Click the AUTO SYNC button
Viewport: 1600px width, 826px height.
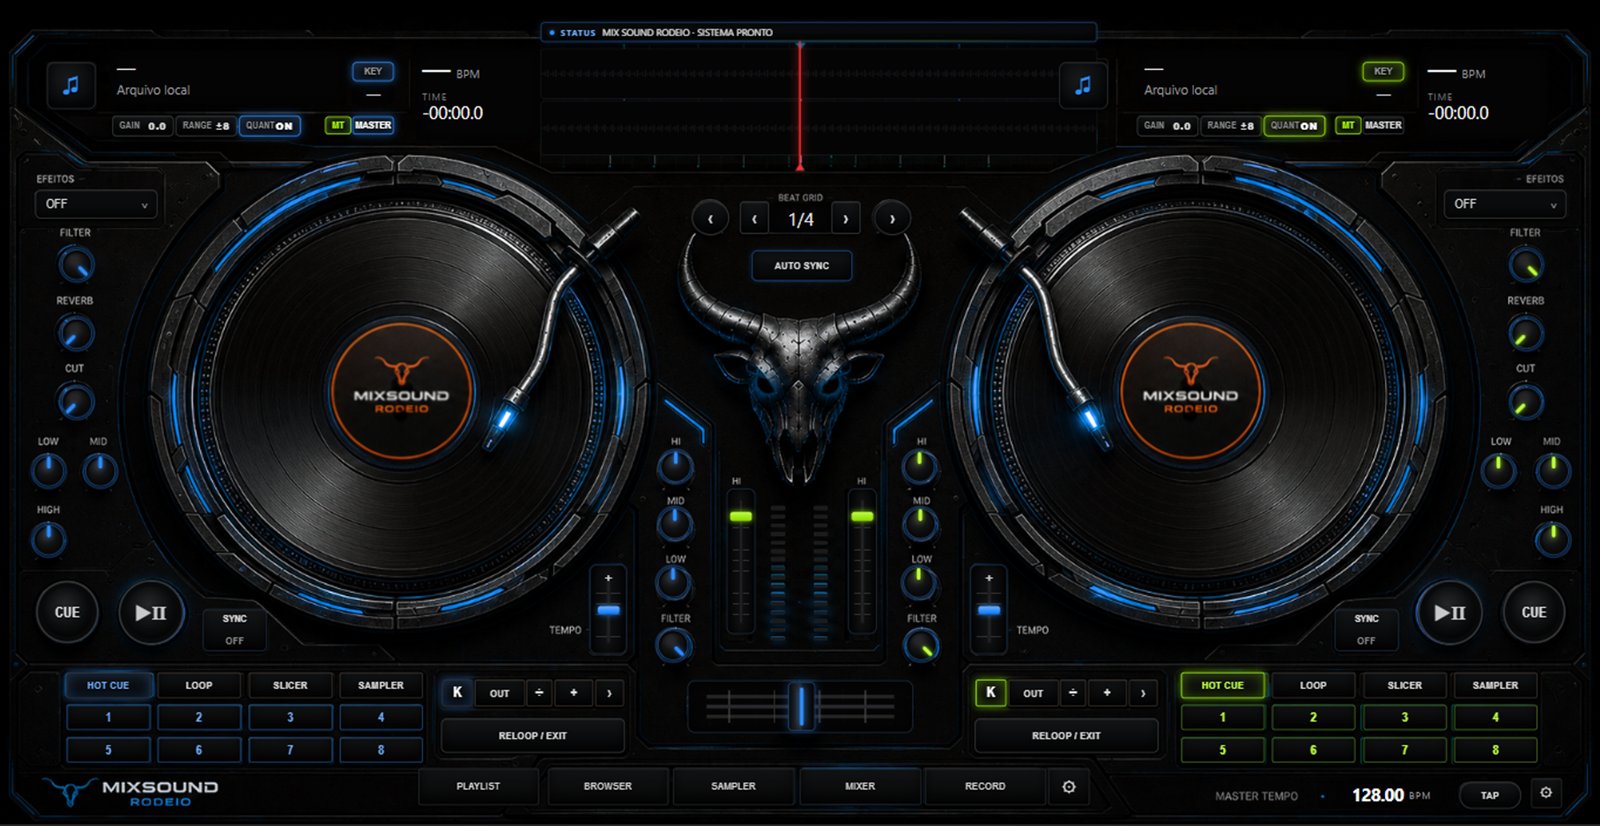[x=802, y=266]
